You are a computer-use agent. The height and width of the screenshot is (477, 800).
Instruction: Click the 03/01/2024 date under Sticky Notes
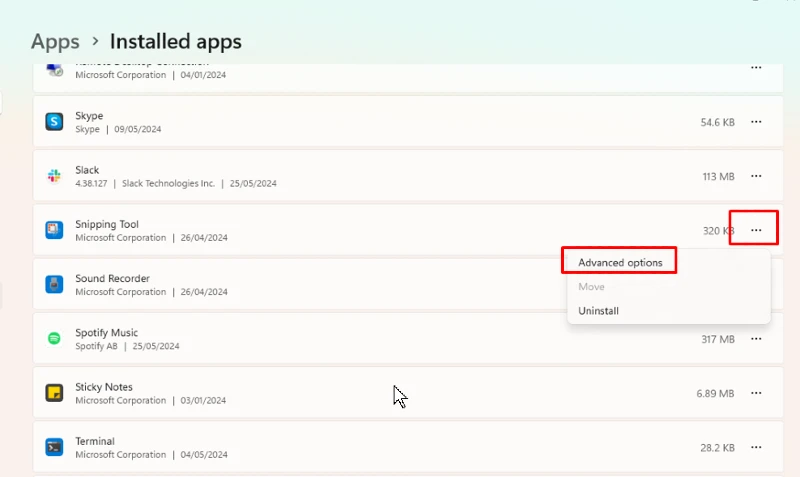click(x=203, y=400)
